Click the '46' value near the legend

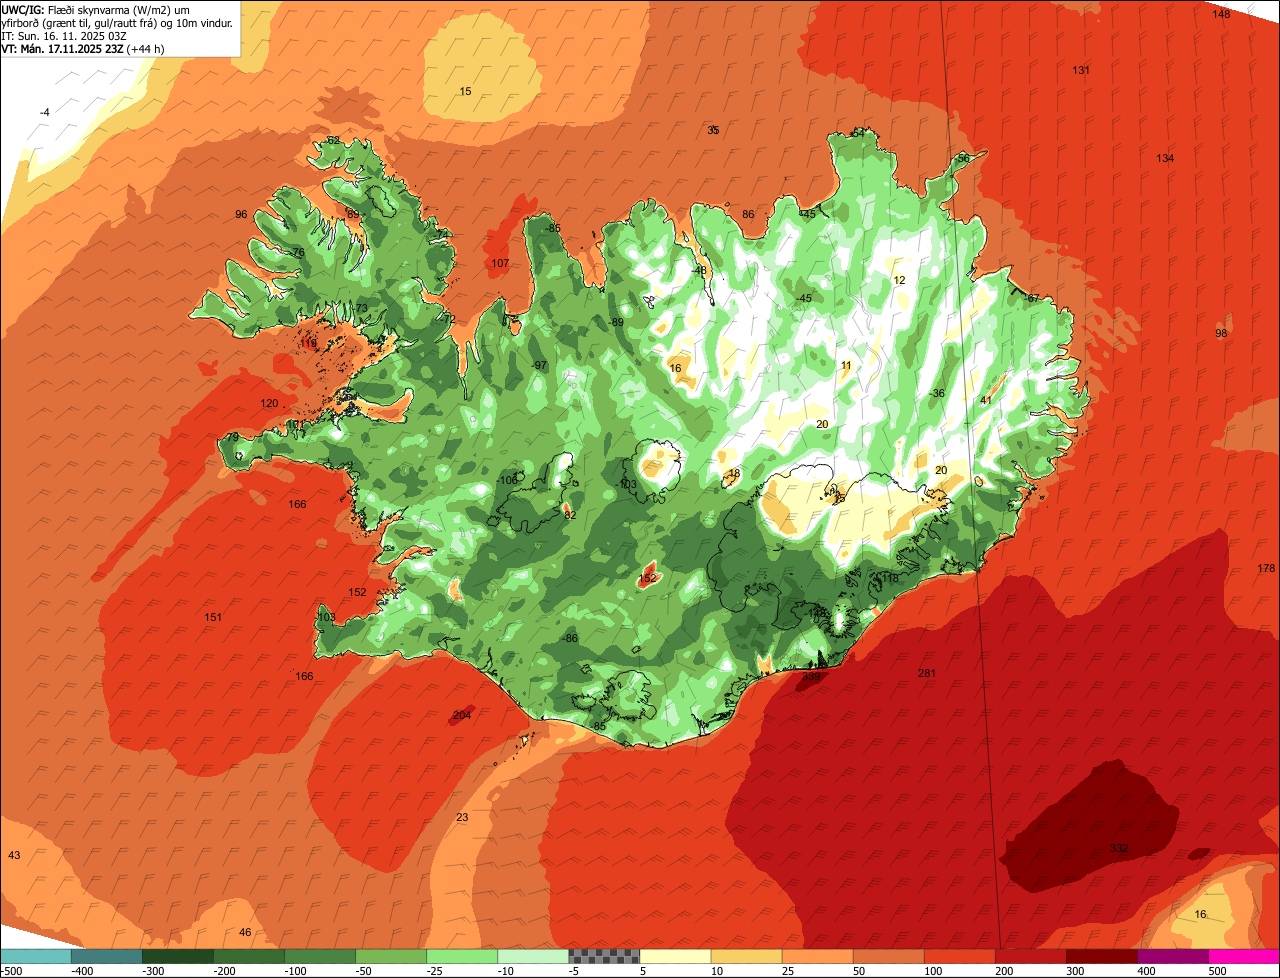[245, 932]
